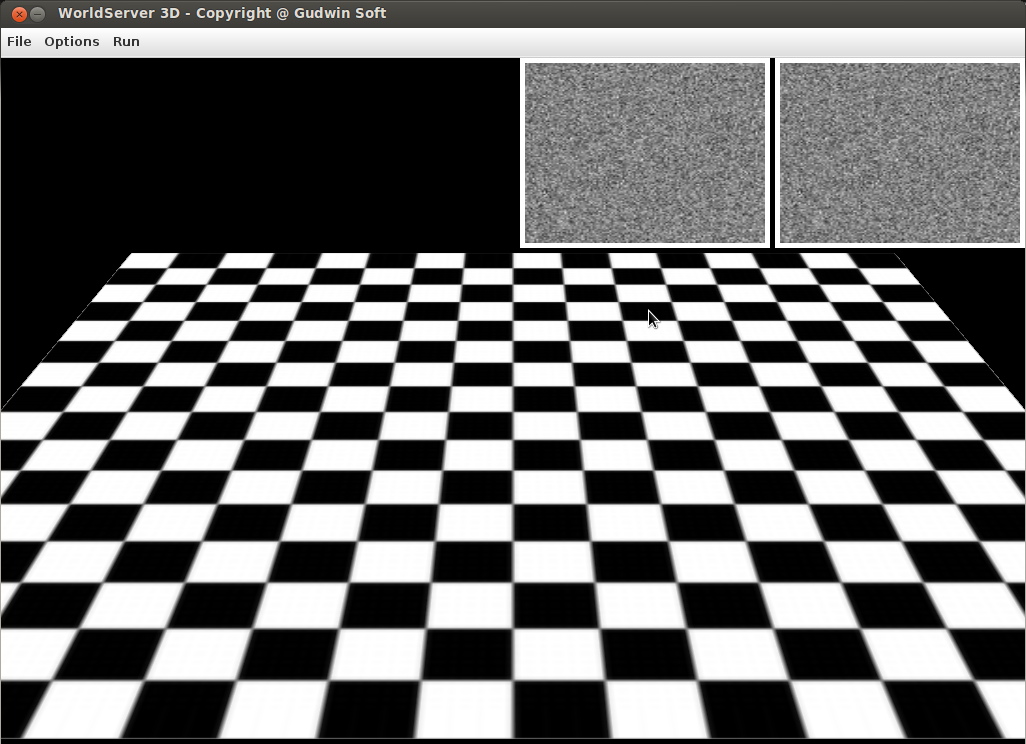This screenshot has width=1026, height=744.
Task: Minimize the WorldServer 3D window
Action: (37, 13)
